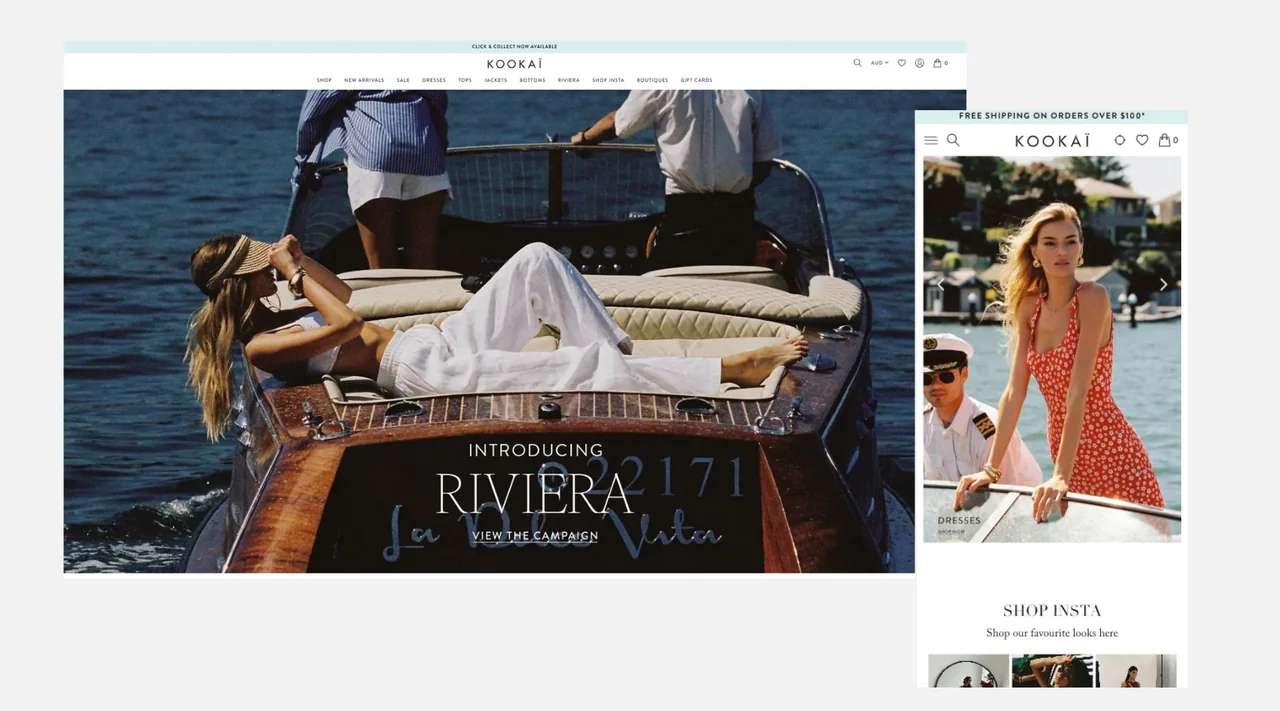This screenshot has height=711, width=1280.
Task: Open the RIVIERA menu item
Action: pos(569,80)
